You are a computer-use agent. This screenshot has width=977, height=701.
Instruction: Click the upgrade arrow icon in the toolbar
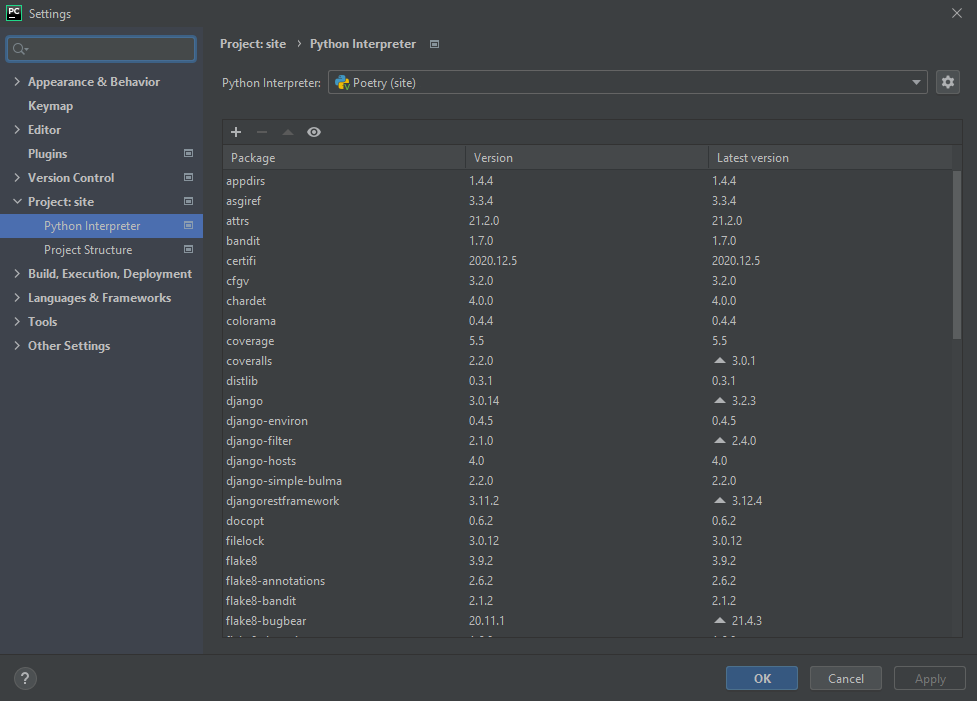288,131
